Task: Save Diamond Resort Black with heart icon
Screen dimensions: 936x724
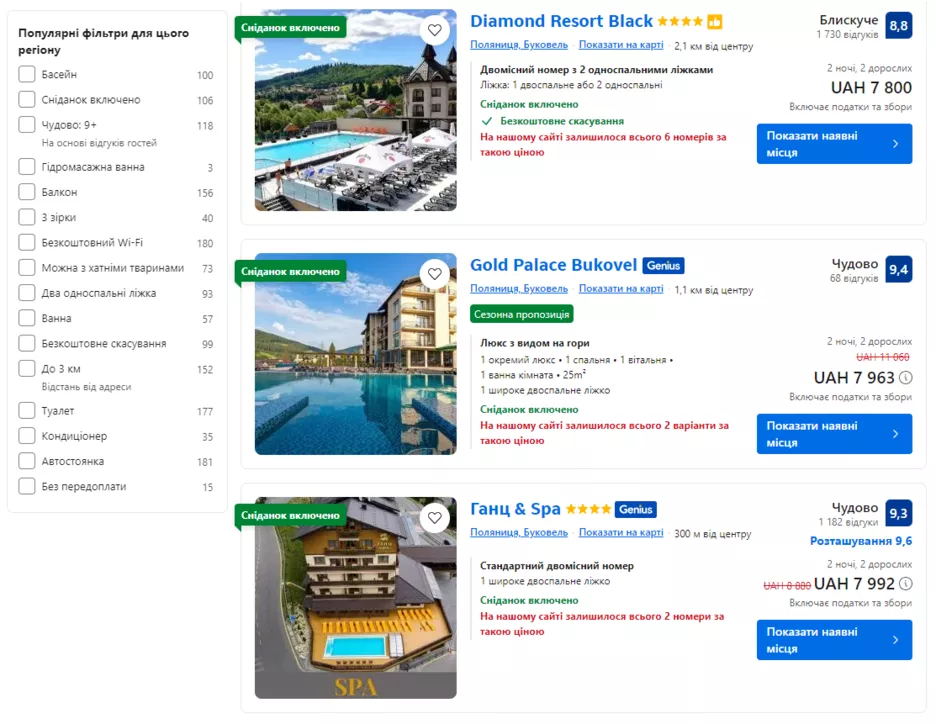Action: [435, 30]
